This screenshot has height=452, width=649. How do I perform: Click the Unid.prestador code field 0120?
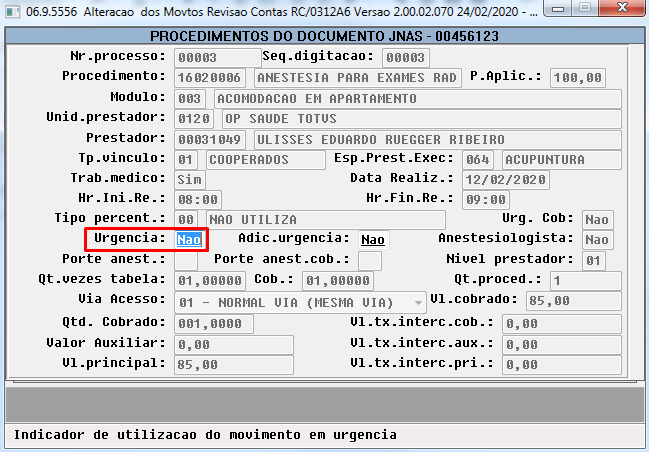[194, 119]
